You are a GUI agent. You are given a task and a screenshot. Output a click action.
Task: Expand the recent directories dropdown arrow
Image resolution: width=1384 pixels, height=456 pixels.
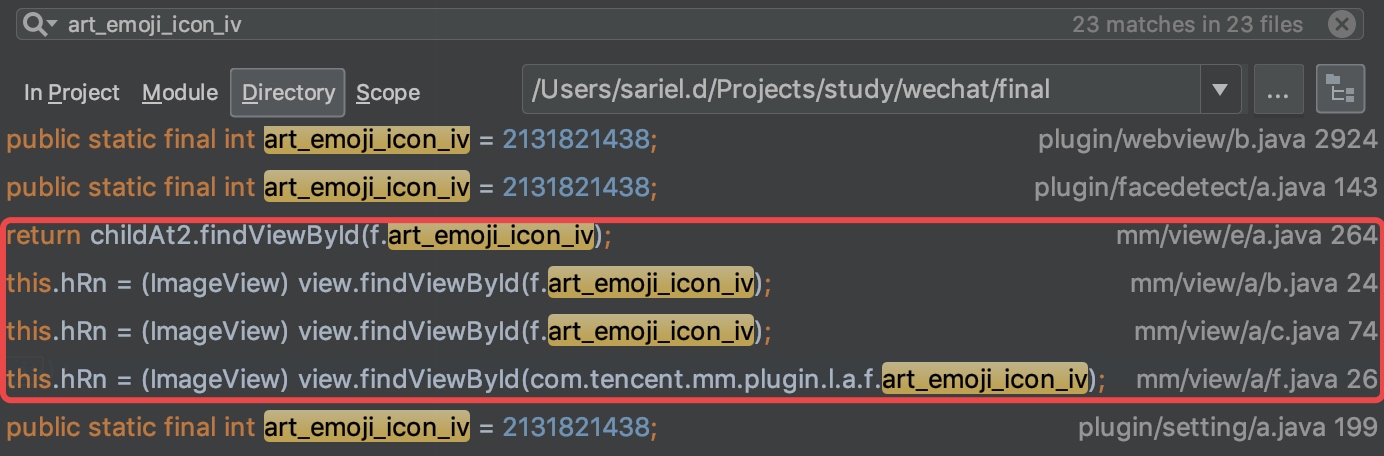pyautogui.click(x=1220, y=91)
